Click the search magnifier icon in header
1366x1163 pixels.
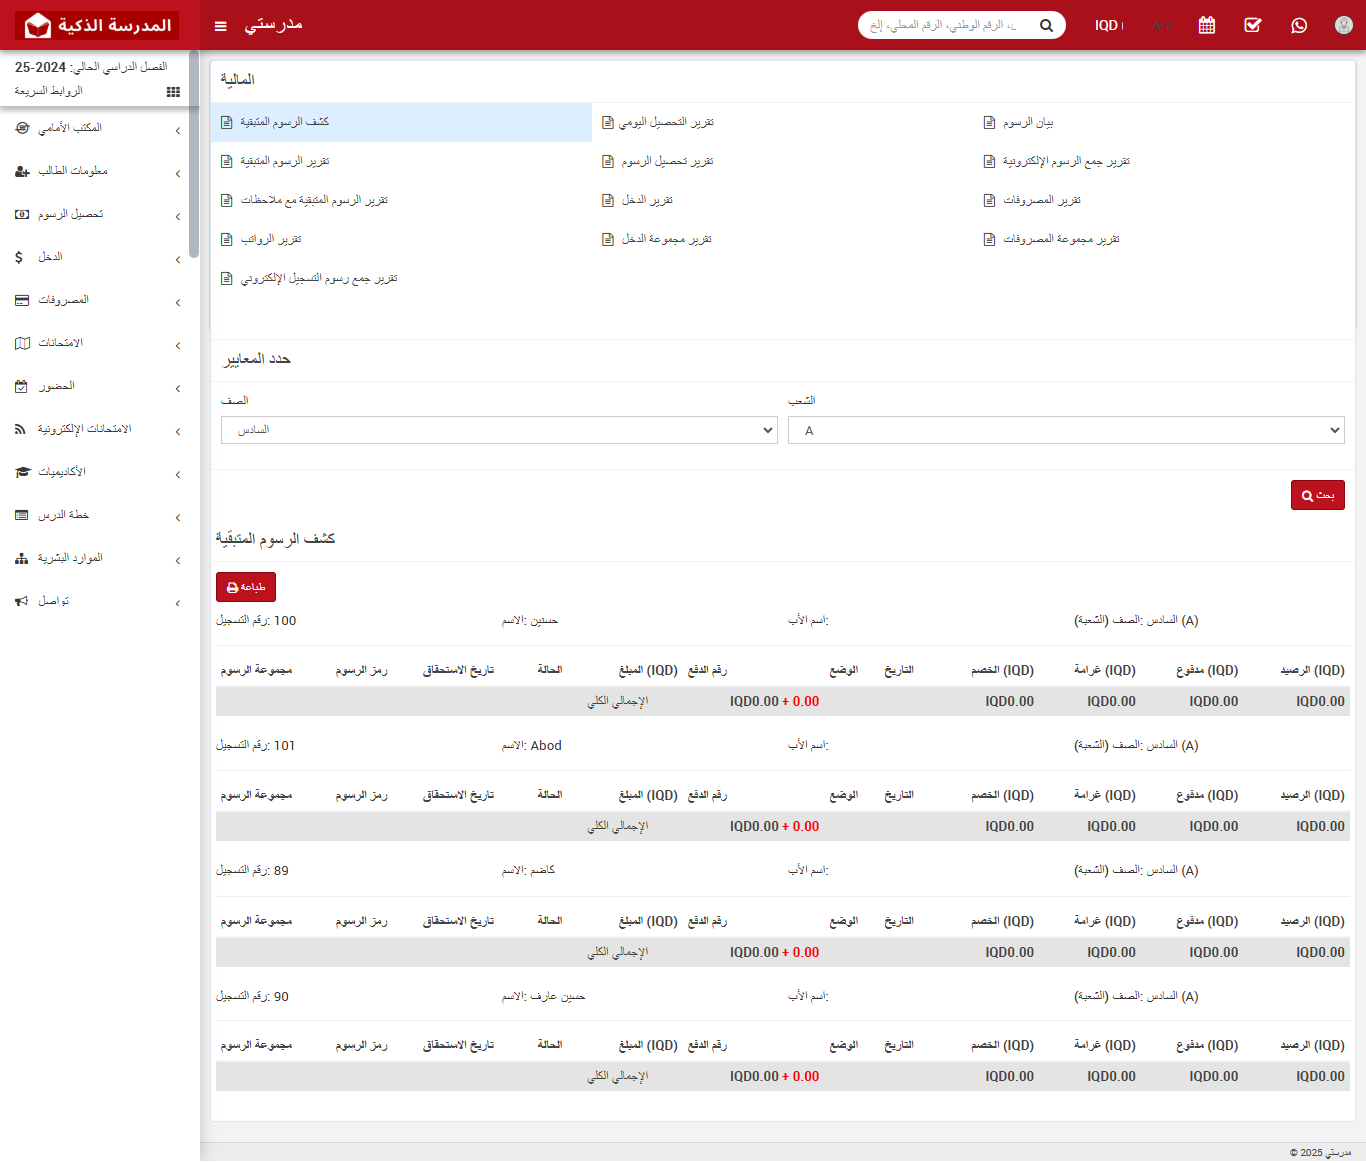[x=1046, y=25]
